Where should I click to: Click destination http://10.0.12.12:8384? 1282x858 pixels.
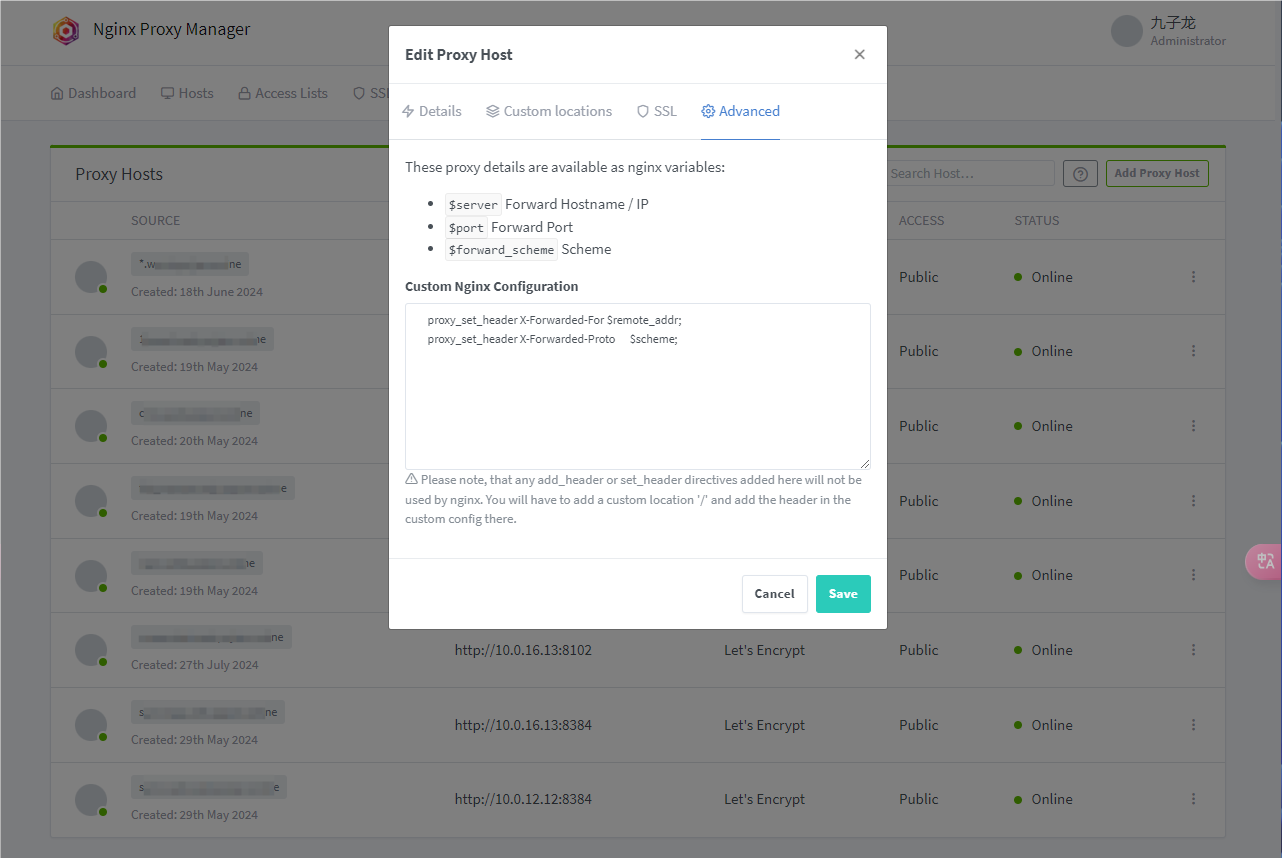pyautogui.click(x=523, y=799)
